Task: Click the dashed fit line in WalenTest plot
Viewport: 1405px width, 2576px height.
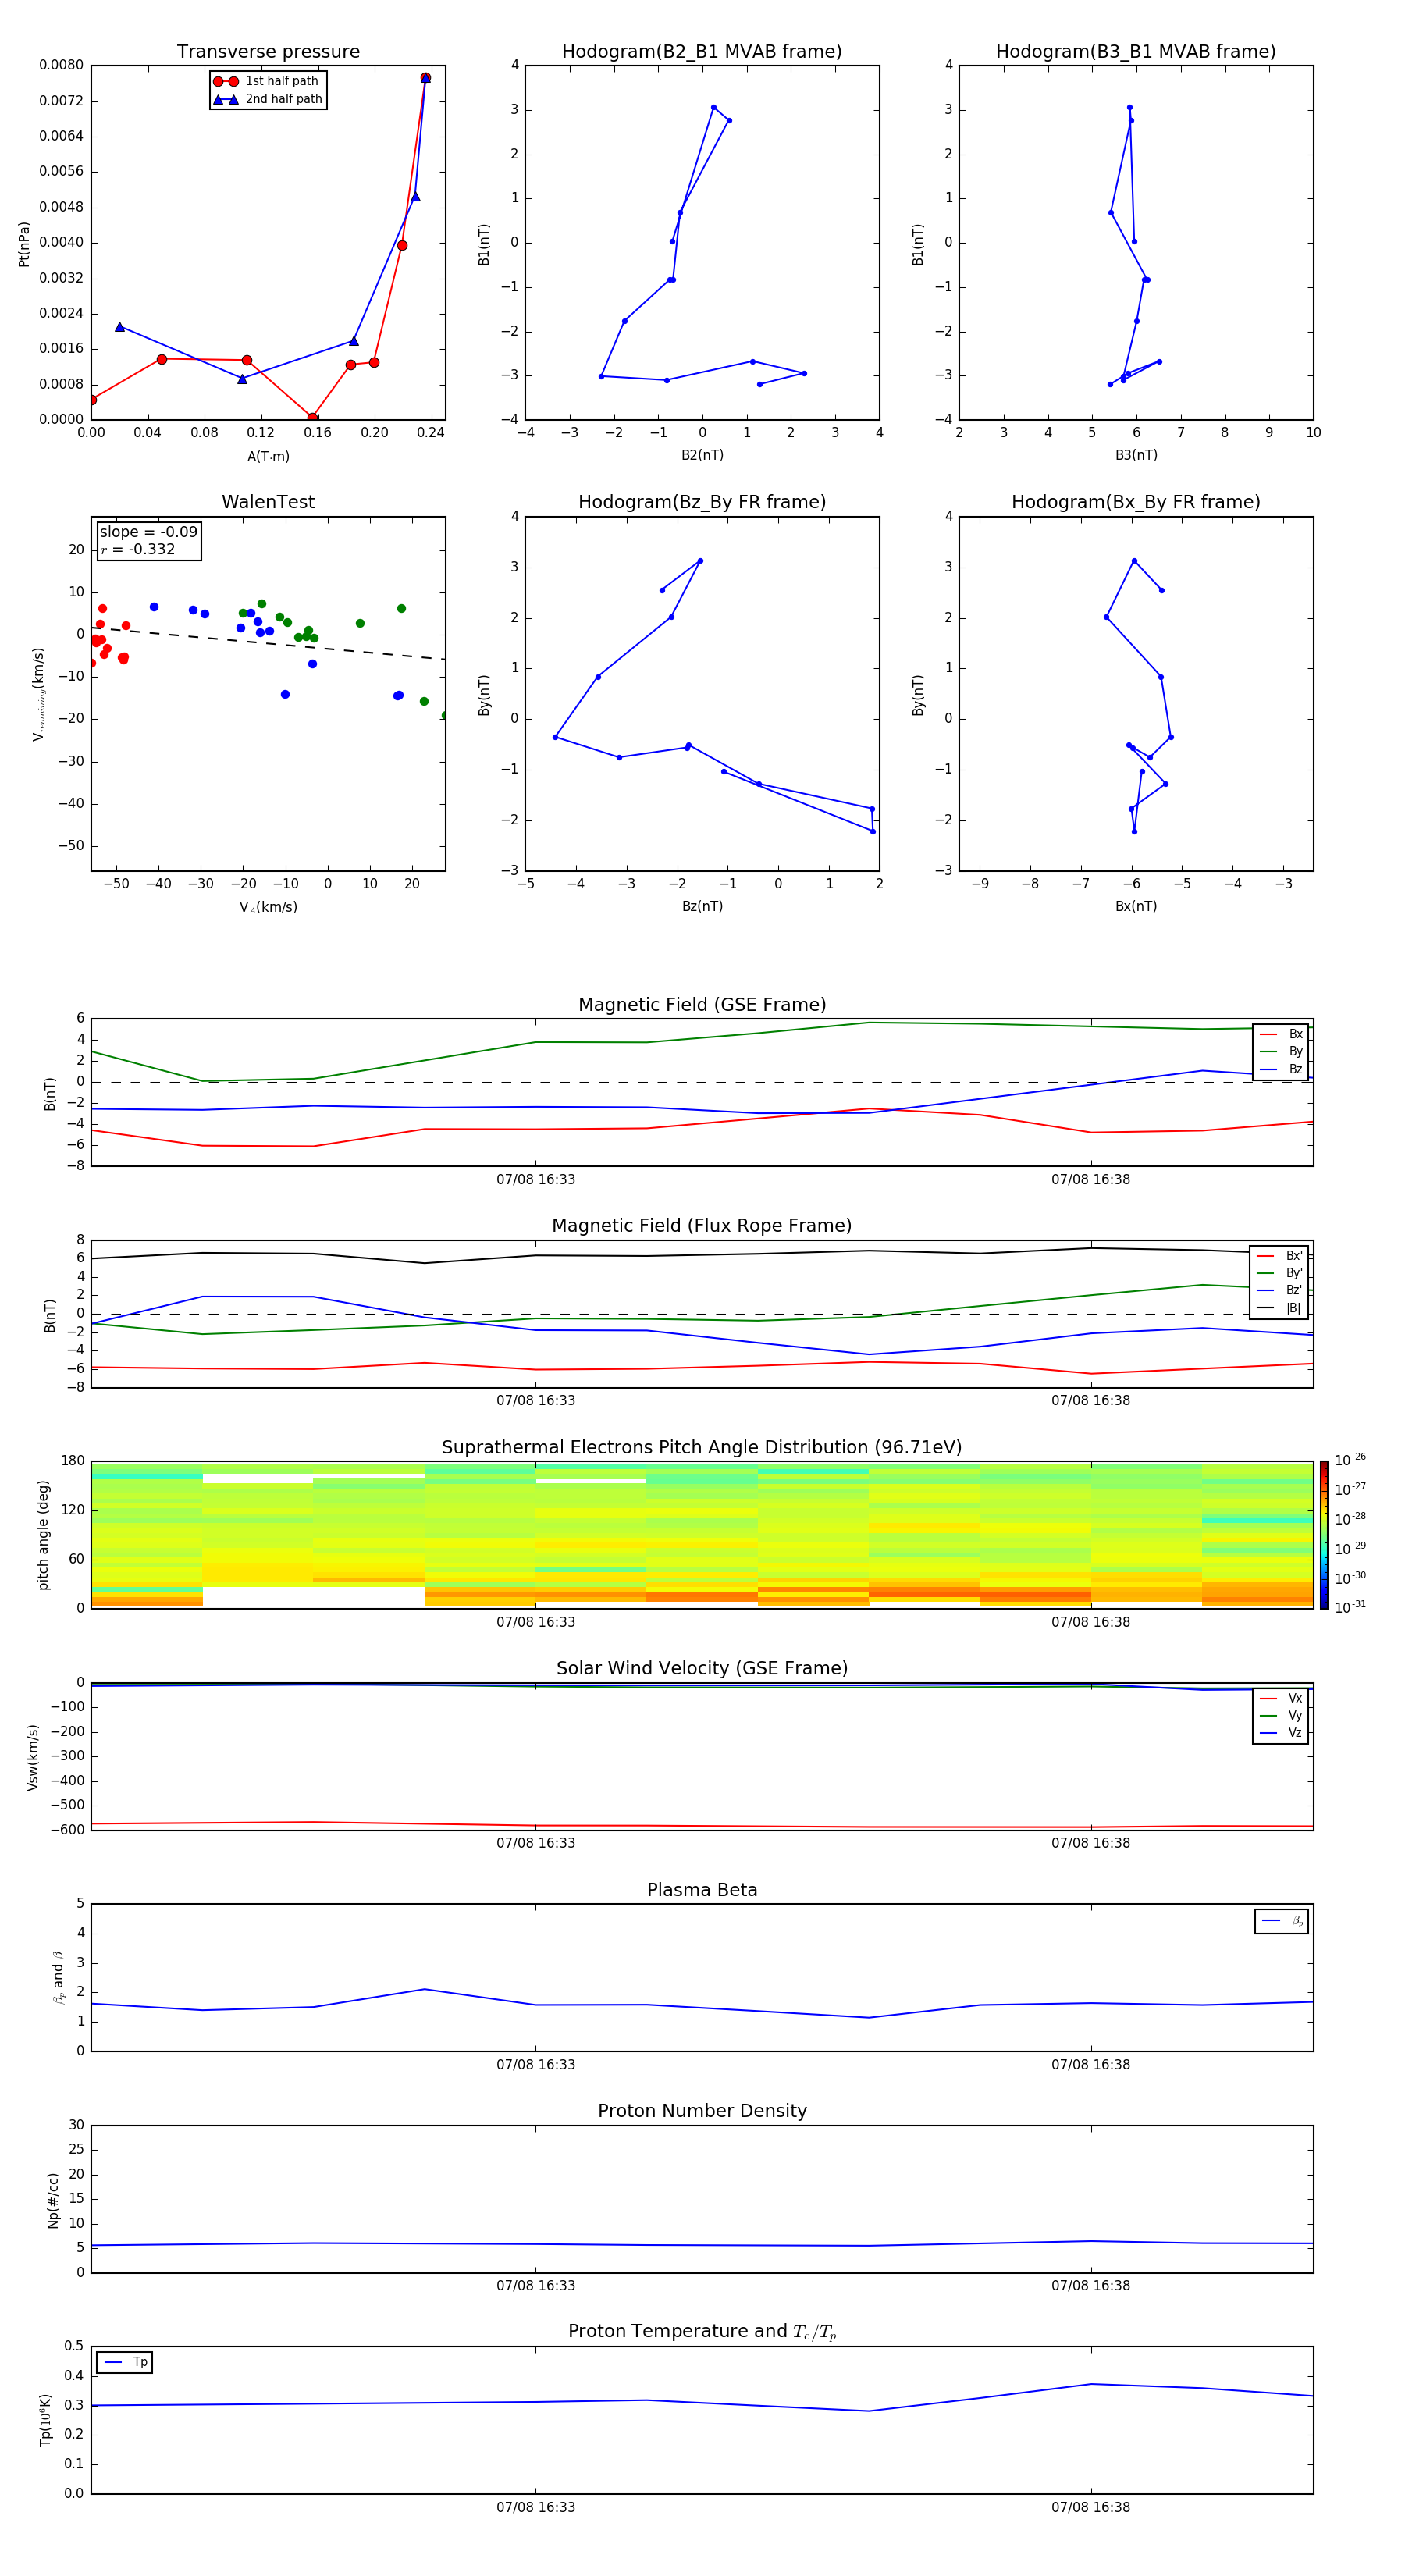Action: tap(268, 643)
